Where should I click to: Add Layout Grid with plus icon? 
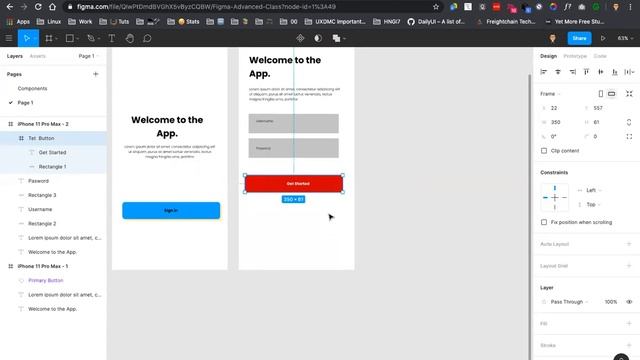pos(629,266)
